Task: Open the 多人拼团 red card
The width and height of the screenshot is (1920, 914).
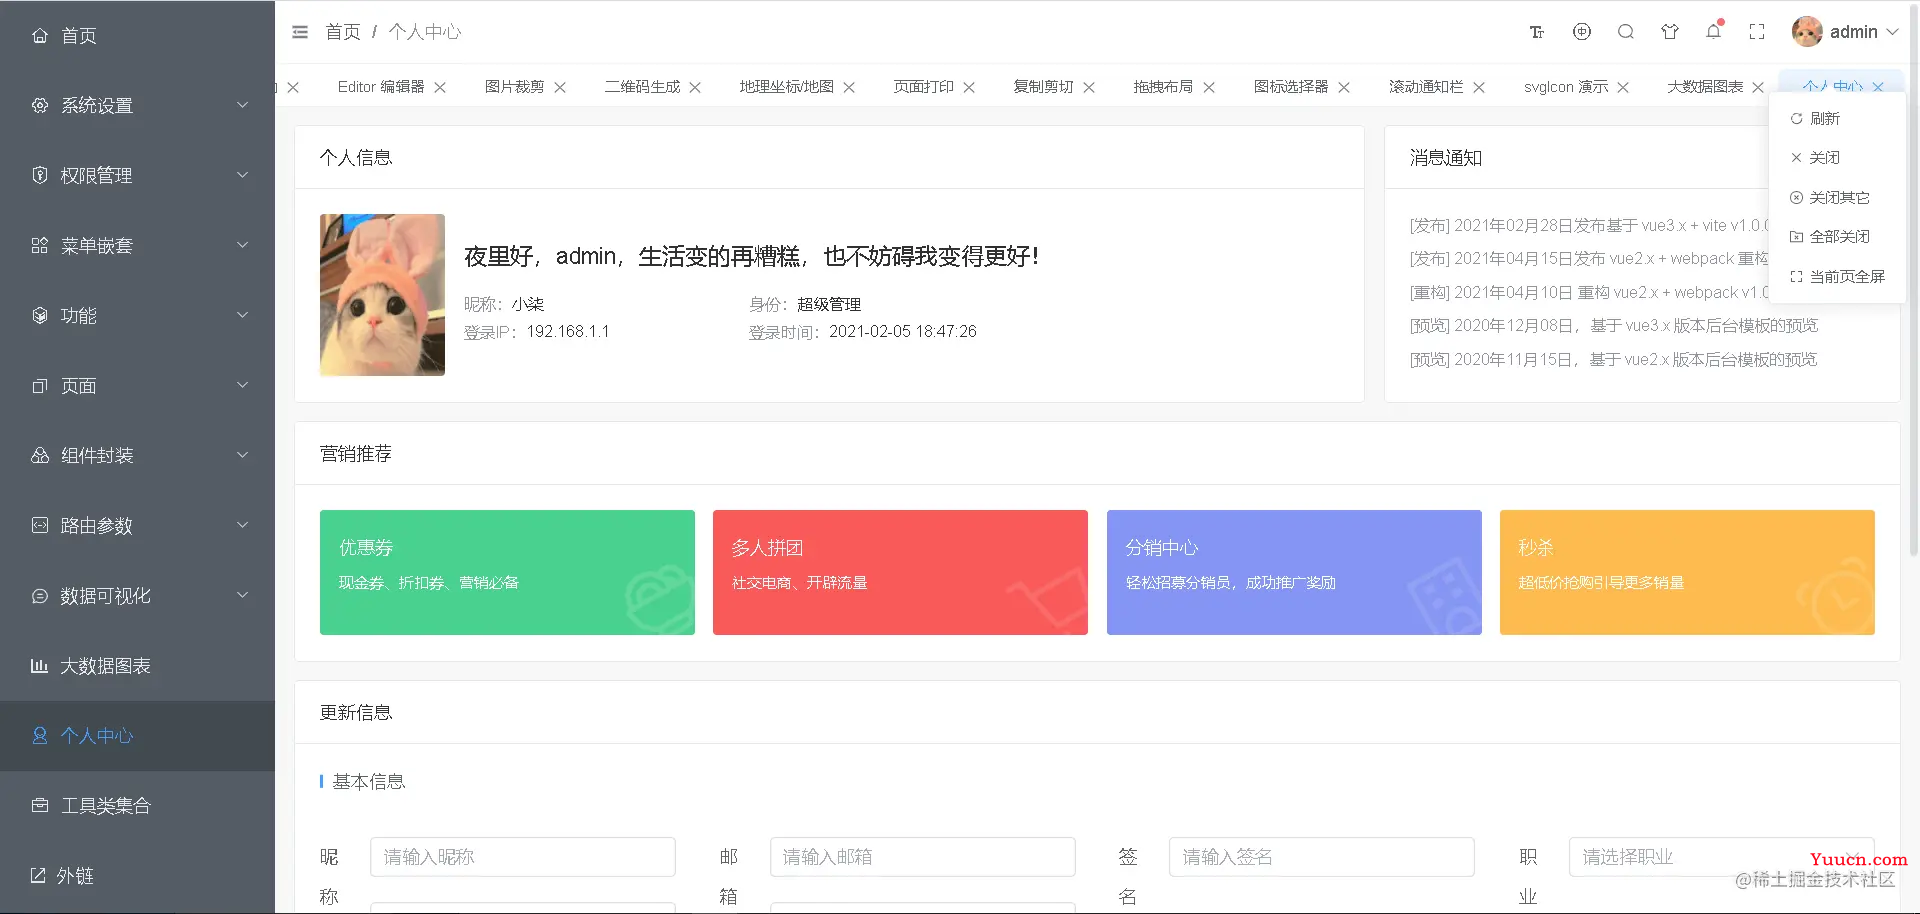Action: point(900,572)
